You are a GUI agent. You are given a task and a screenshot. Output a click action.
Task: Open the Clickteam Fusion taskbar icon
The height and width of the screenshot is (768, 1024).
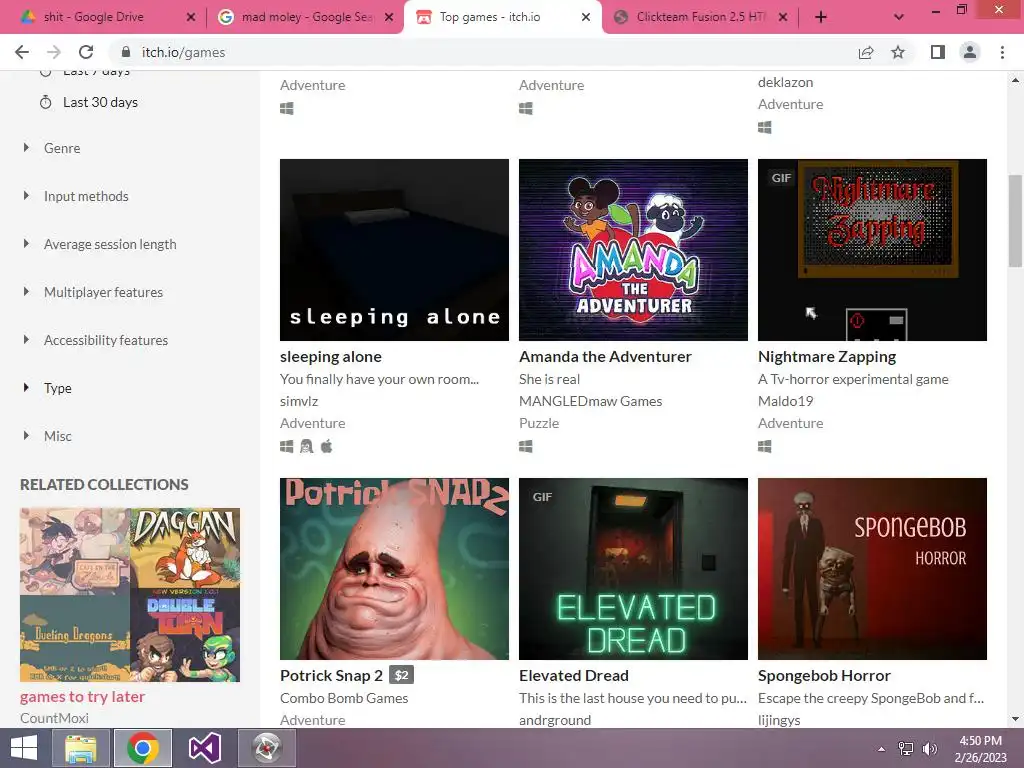(266, 748)
